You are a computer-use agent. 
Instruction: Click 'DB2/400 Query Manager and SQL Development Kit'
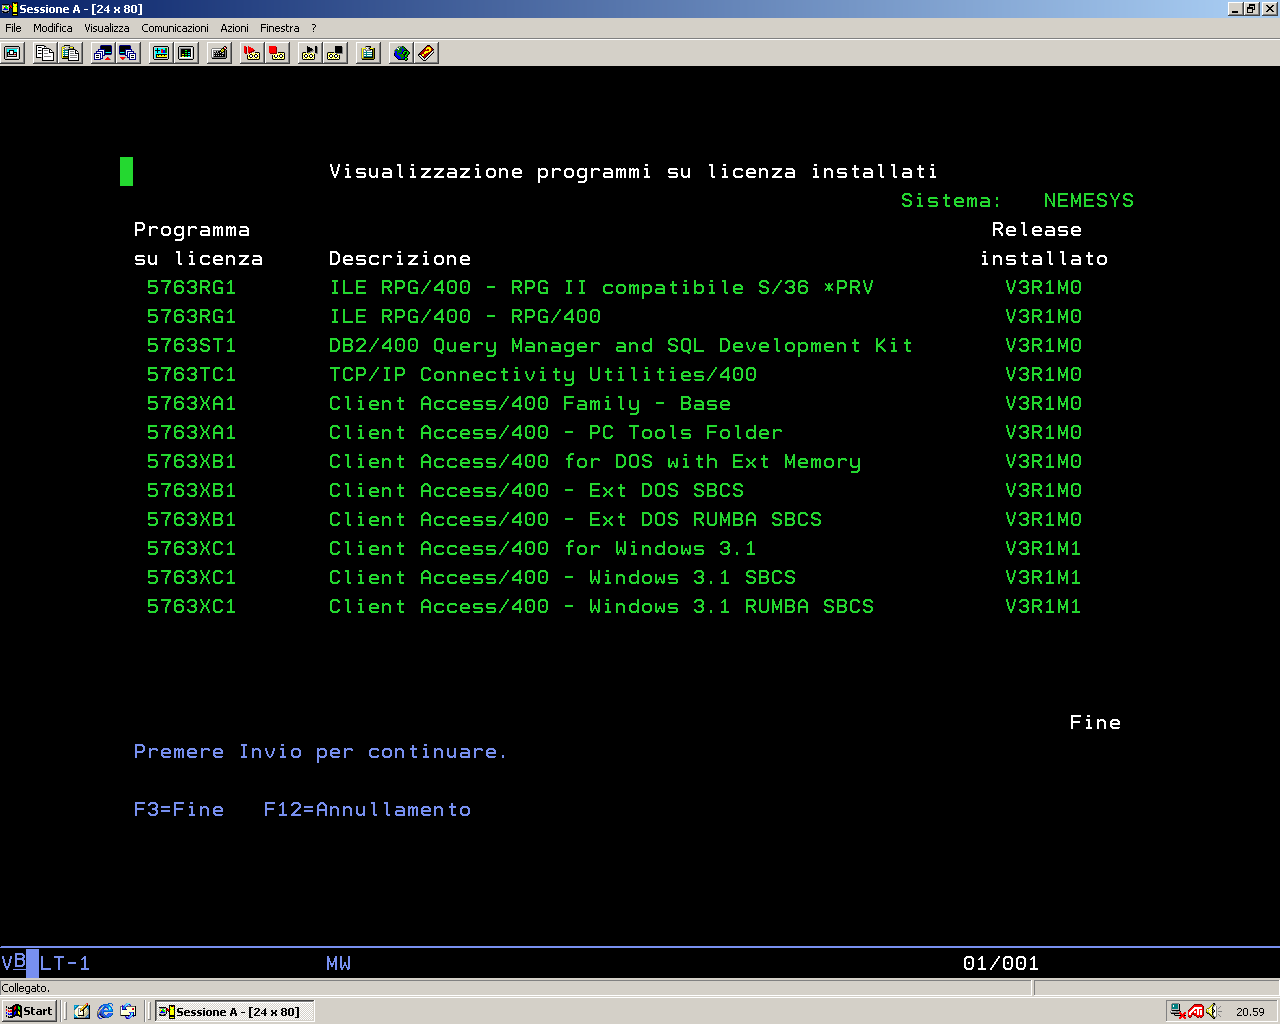coord(621,346)
